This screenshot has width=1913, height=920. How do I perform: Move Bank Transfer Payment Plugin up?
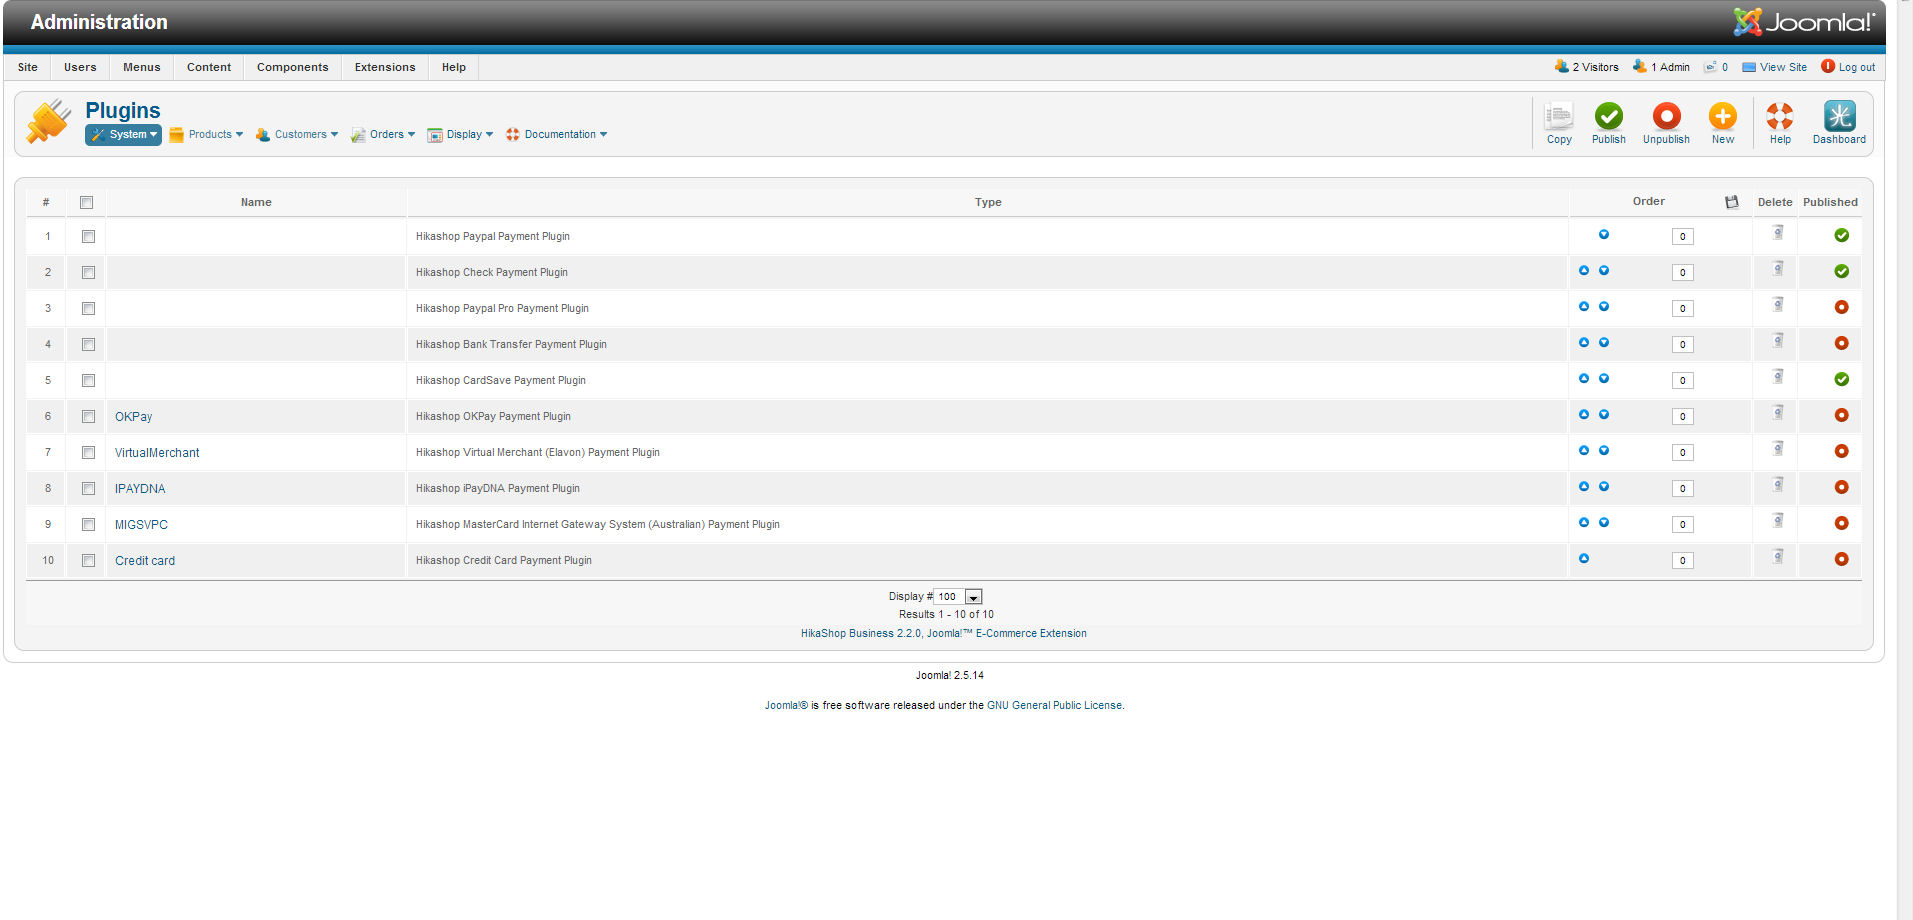point(1584,343)
